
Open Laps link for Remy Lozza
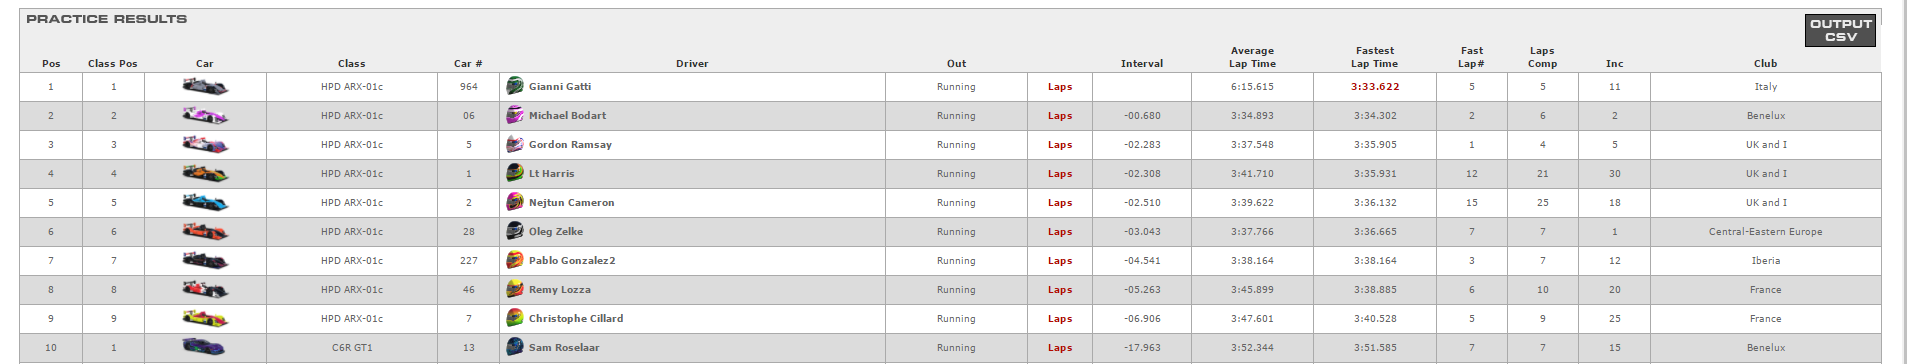click(1060, 290)
